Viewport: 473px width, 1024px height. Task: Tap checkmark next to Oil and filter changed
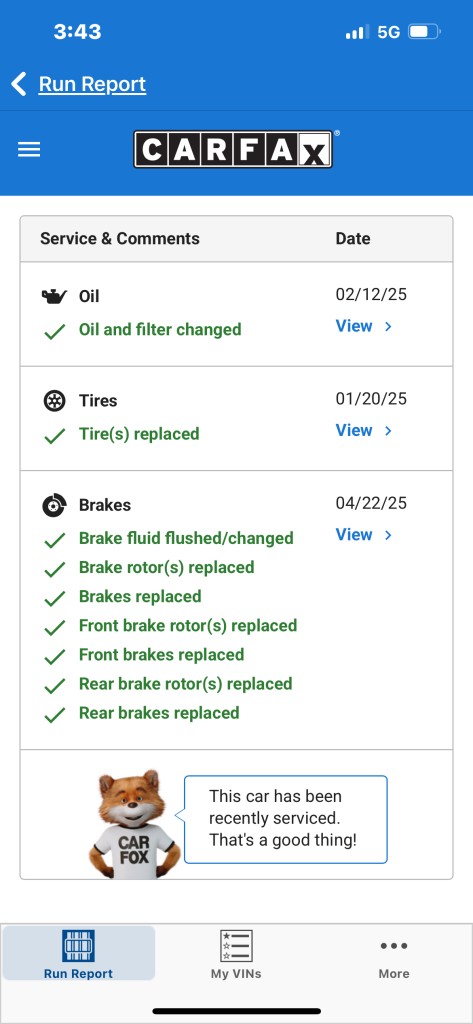pos(54,331)
